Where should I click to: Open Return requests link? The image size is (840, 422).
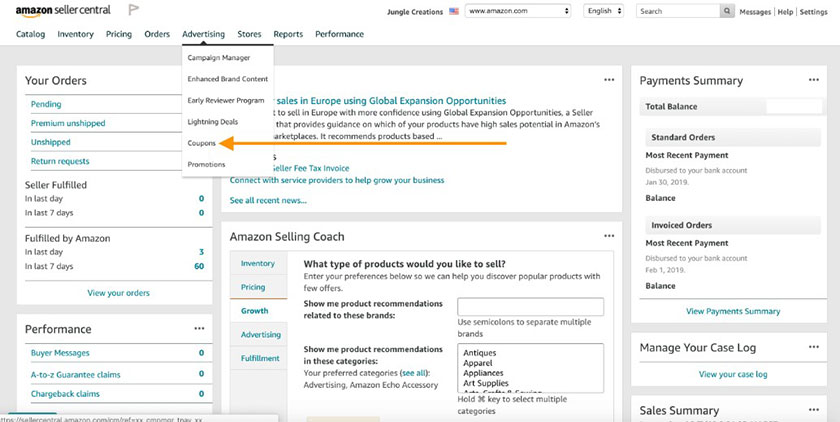coord(60,161)
